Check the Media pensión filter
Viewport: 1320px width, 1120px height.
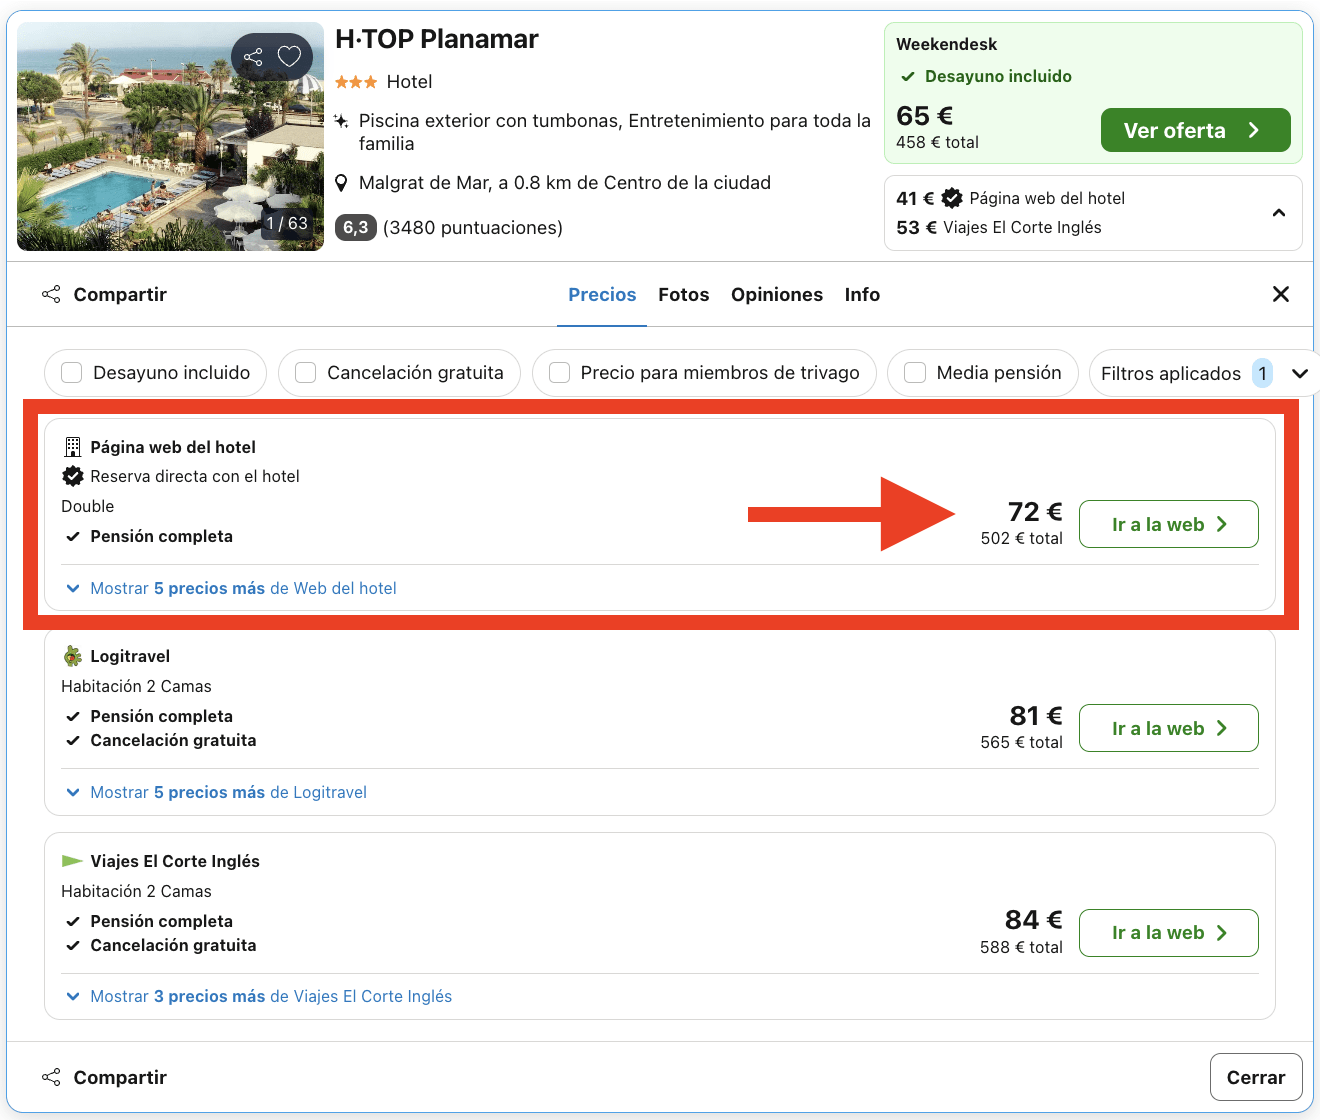point(914,372)
